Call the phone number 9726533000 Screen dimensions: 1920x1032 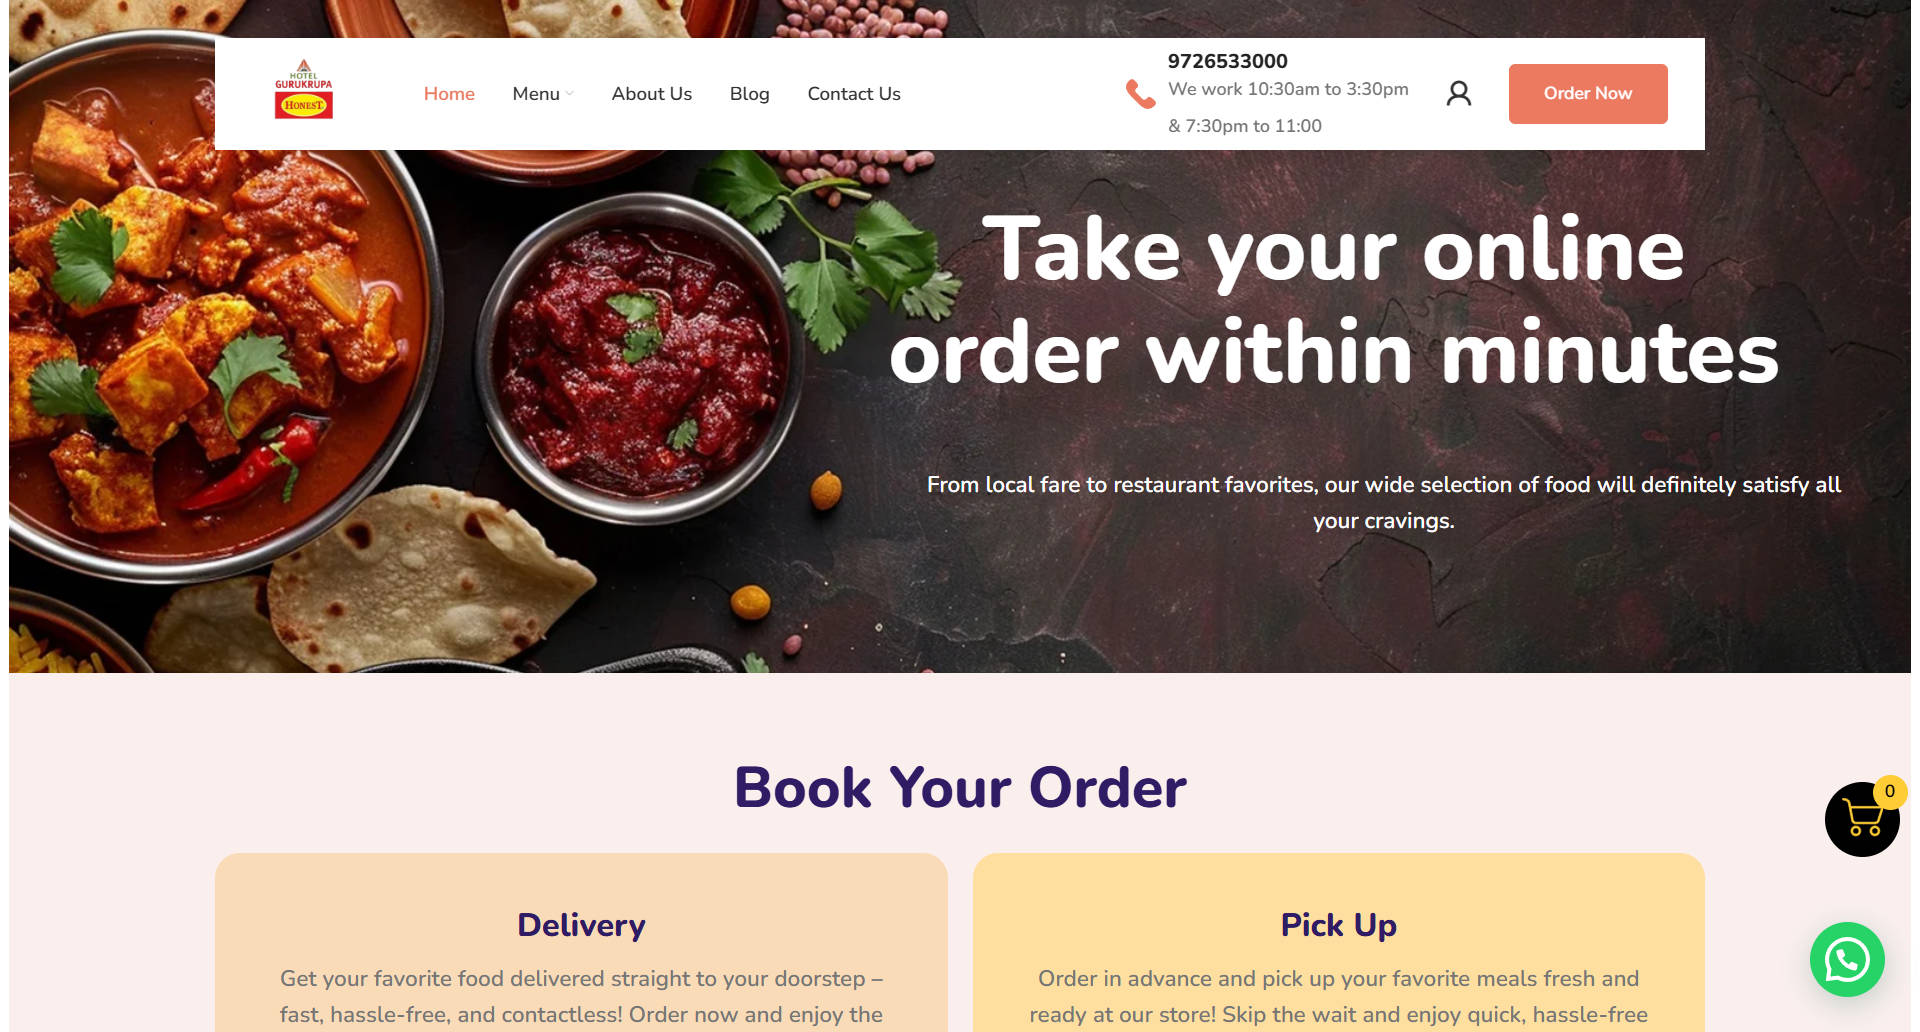(1228, 61)
